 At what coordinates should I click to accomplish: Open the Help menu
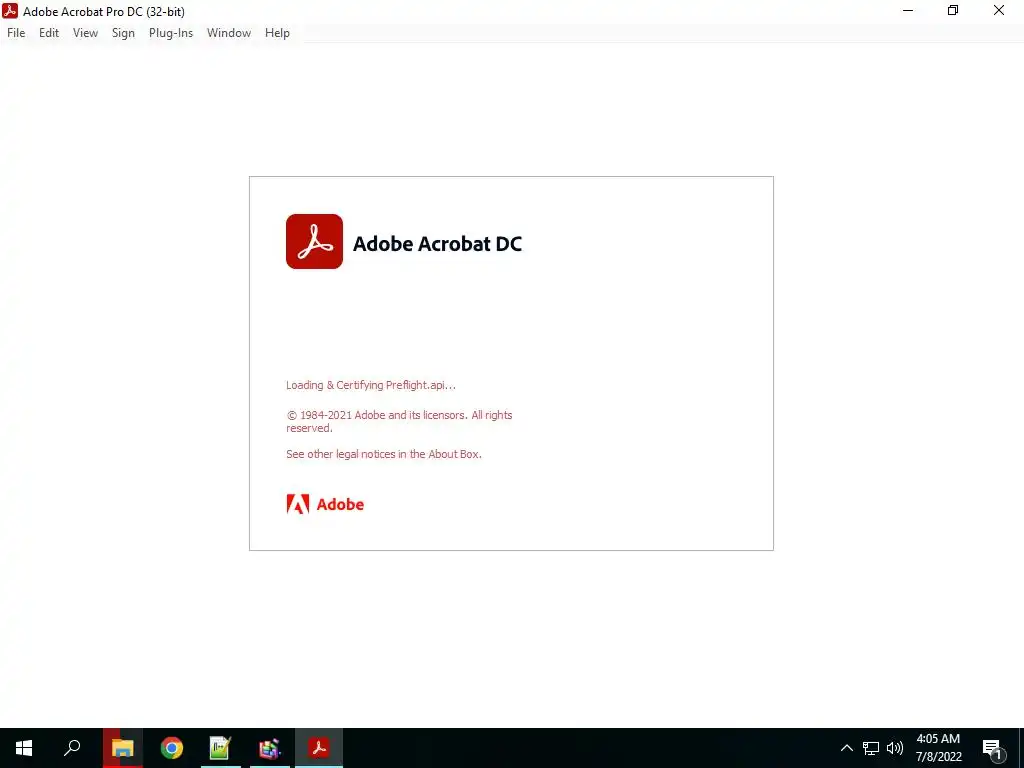tap(277, 33)
